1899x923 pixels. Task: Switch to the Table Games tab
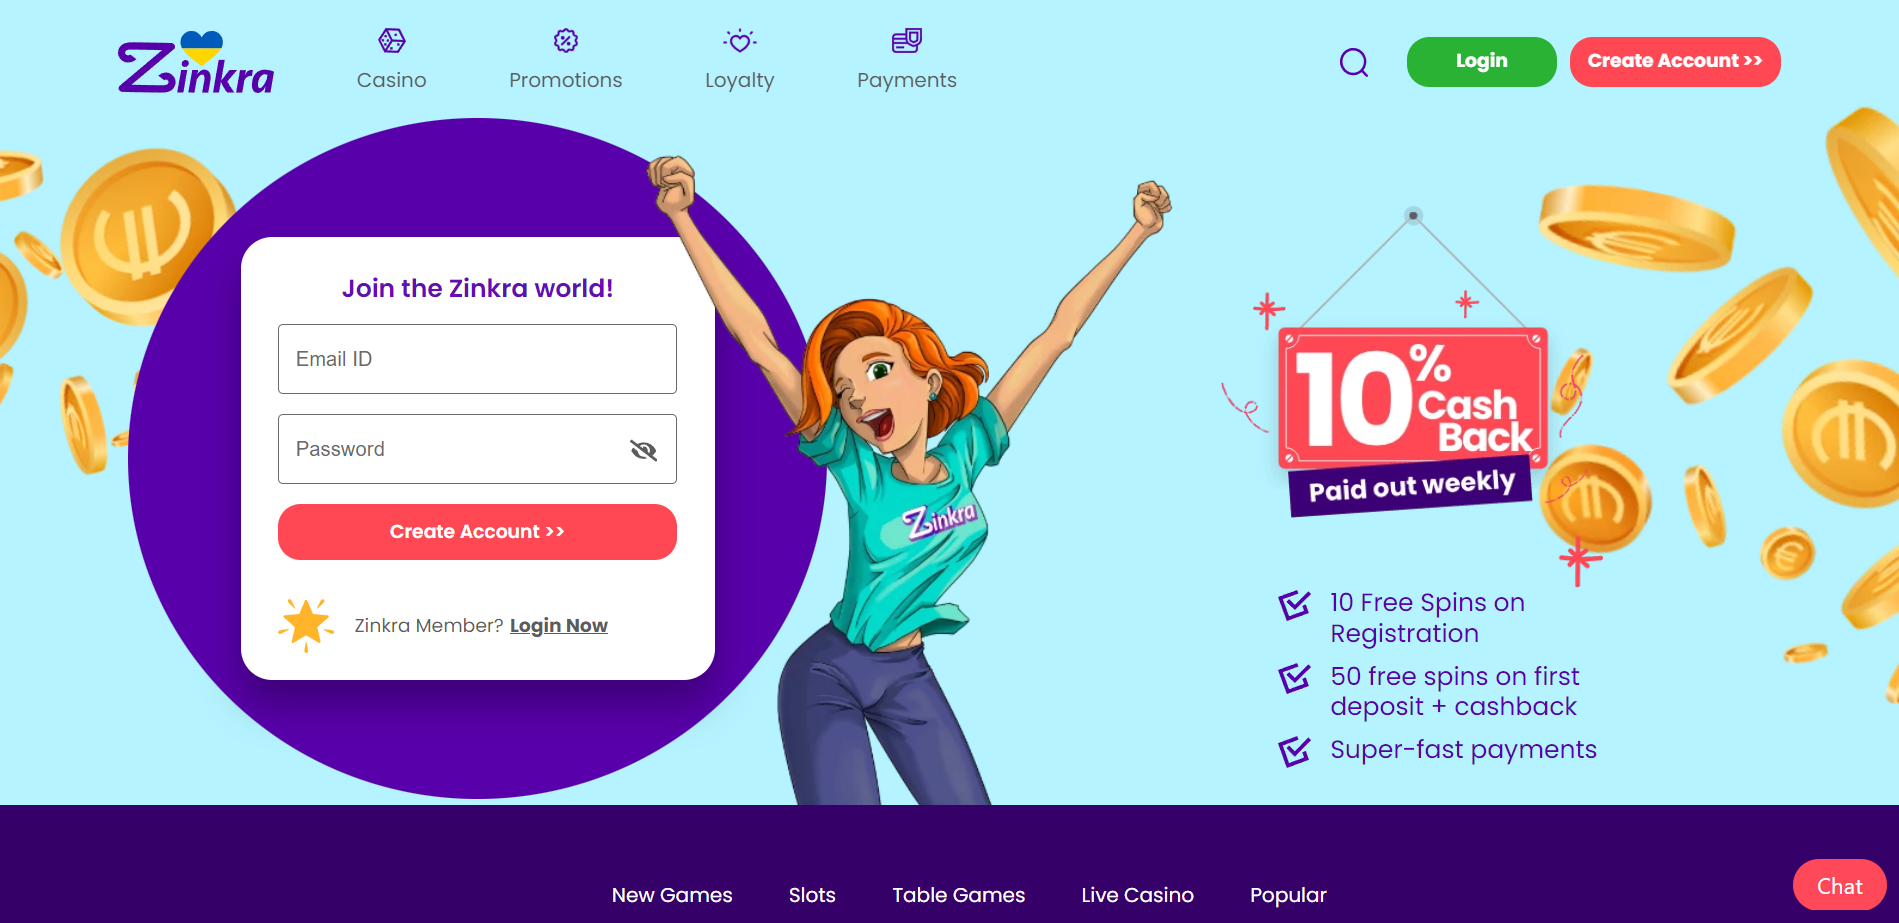click(959, 895)
